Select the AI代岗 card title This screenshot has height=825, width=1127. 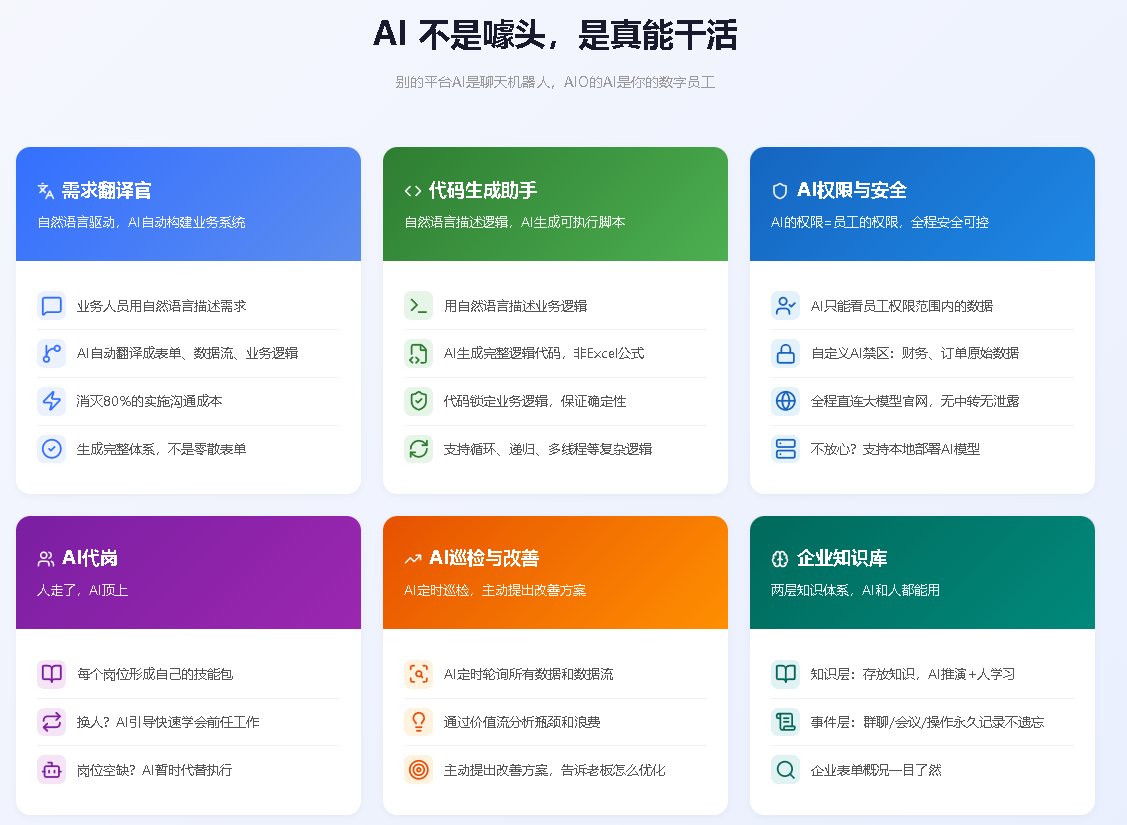coord(90,558)
